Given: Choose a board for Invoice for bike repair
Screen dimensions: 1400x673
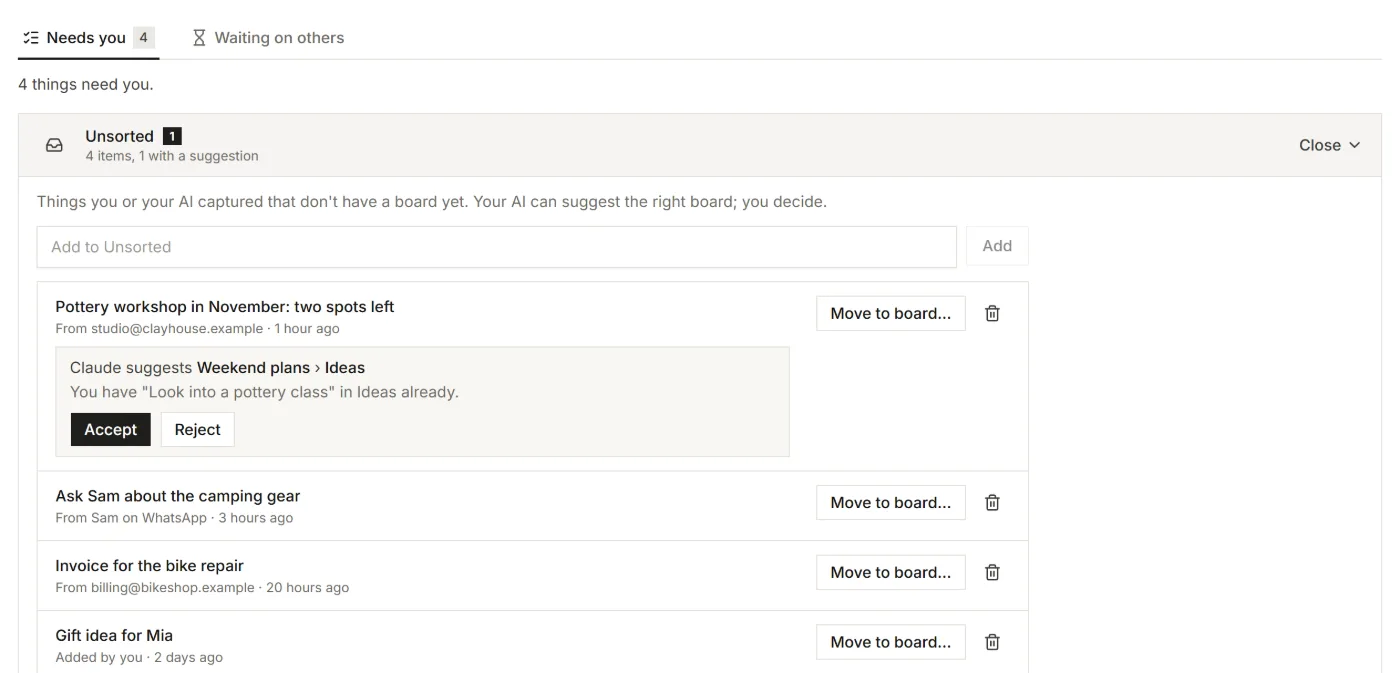Looking at the screenshot, I should pyautogui.click(x=890, y=572).
